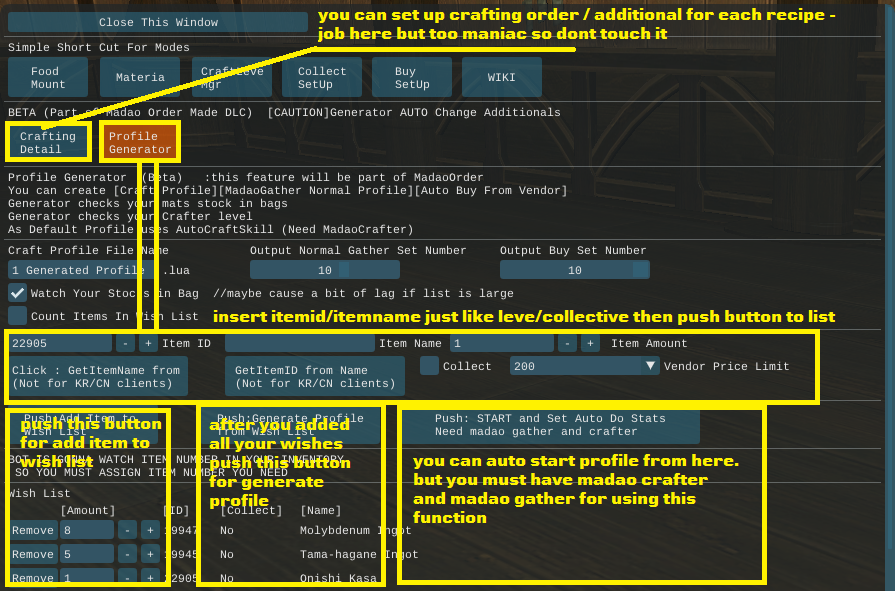Decrease Tama-hagane Ingot amount with minus
895x591 pixels.
(126, 554)
